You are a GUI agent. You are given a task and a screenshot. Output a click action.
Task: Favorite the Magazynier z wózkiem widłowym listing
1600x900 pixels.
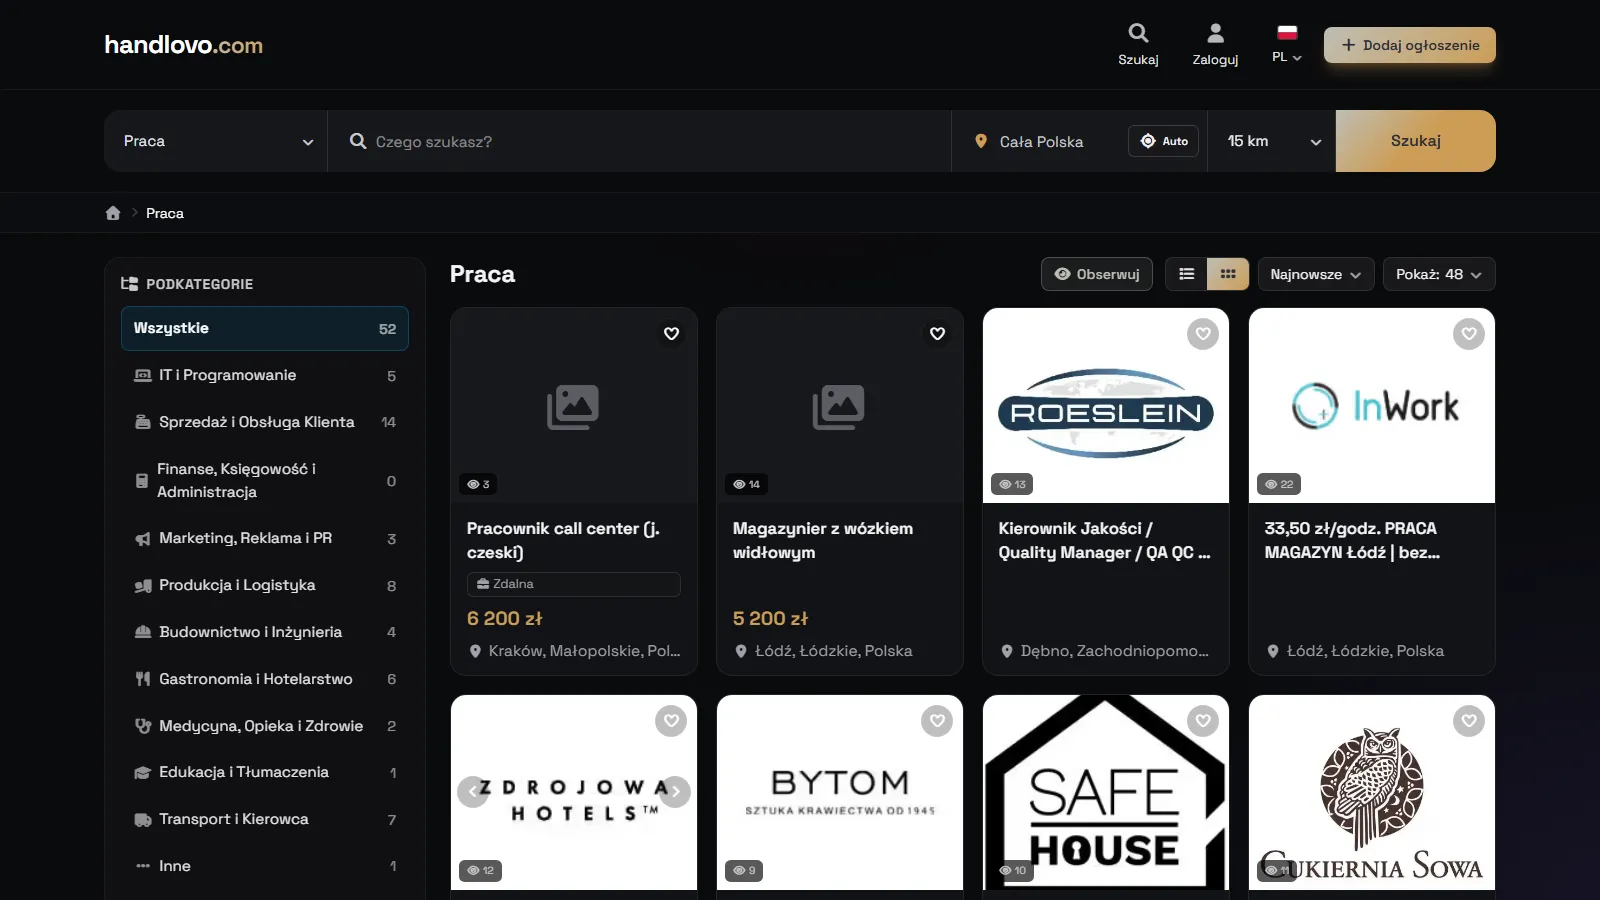[937, 334]
